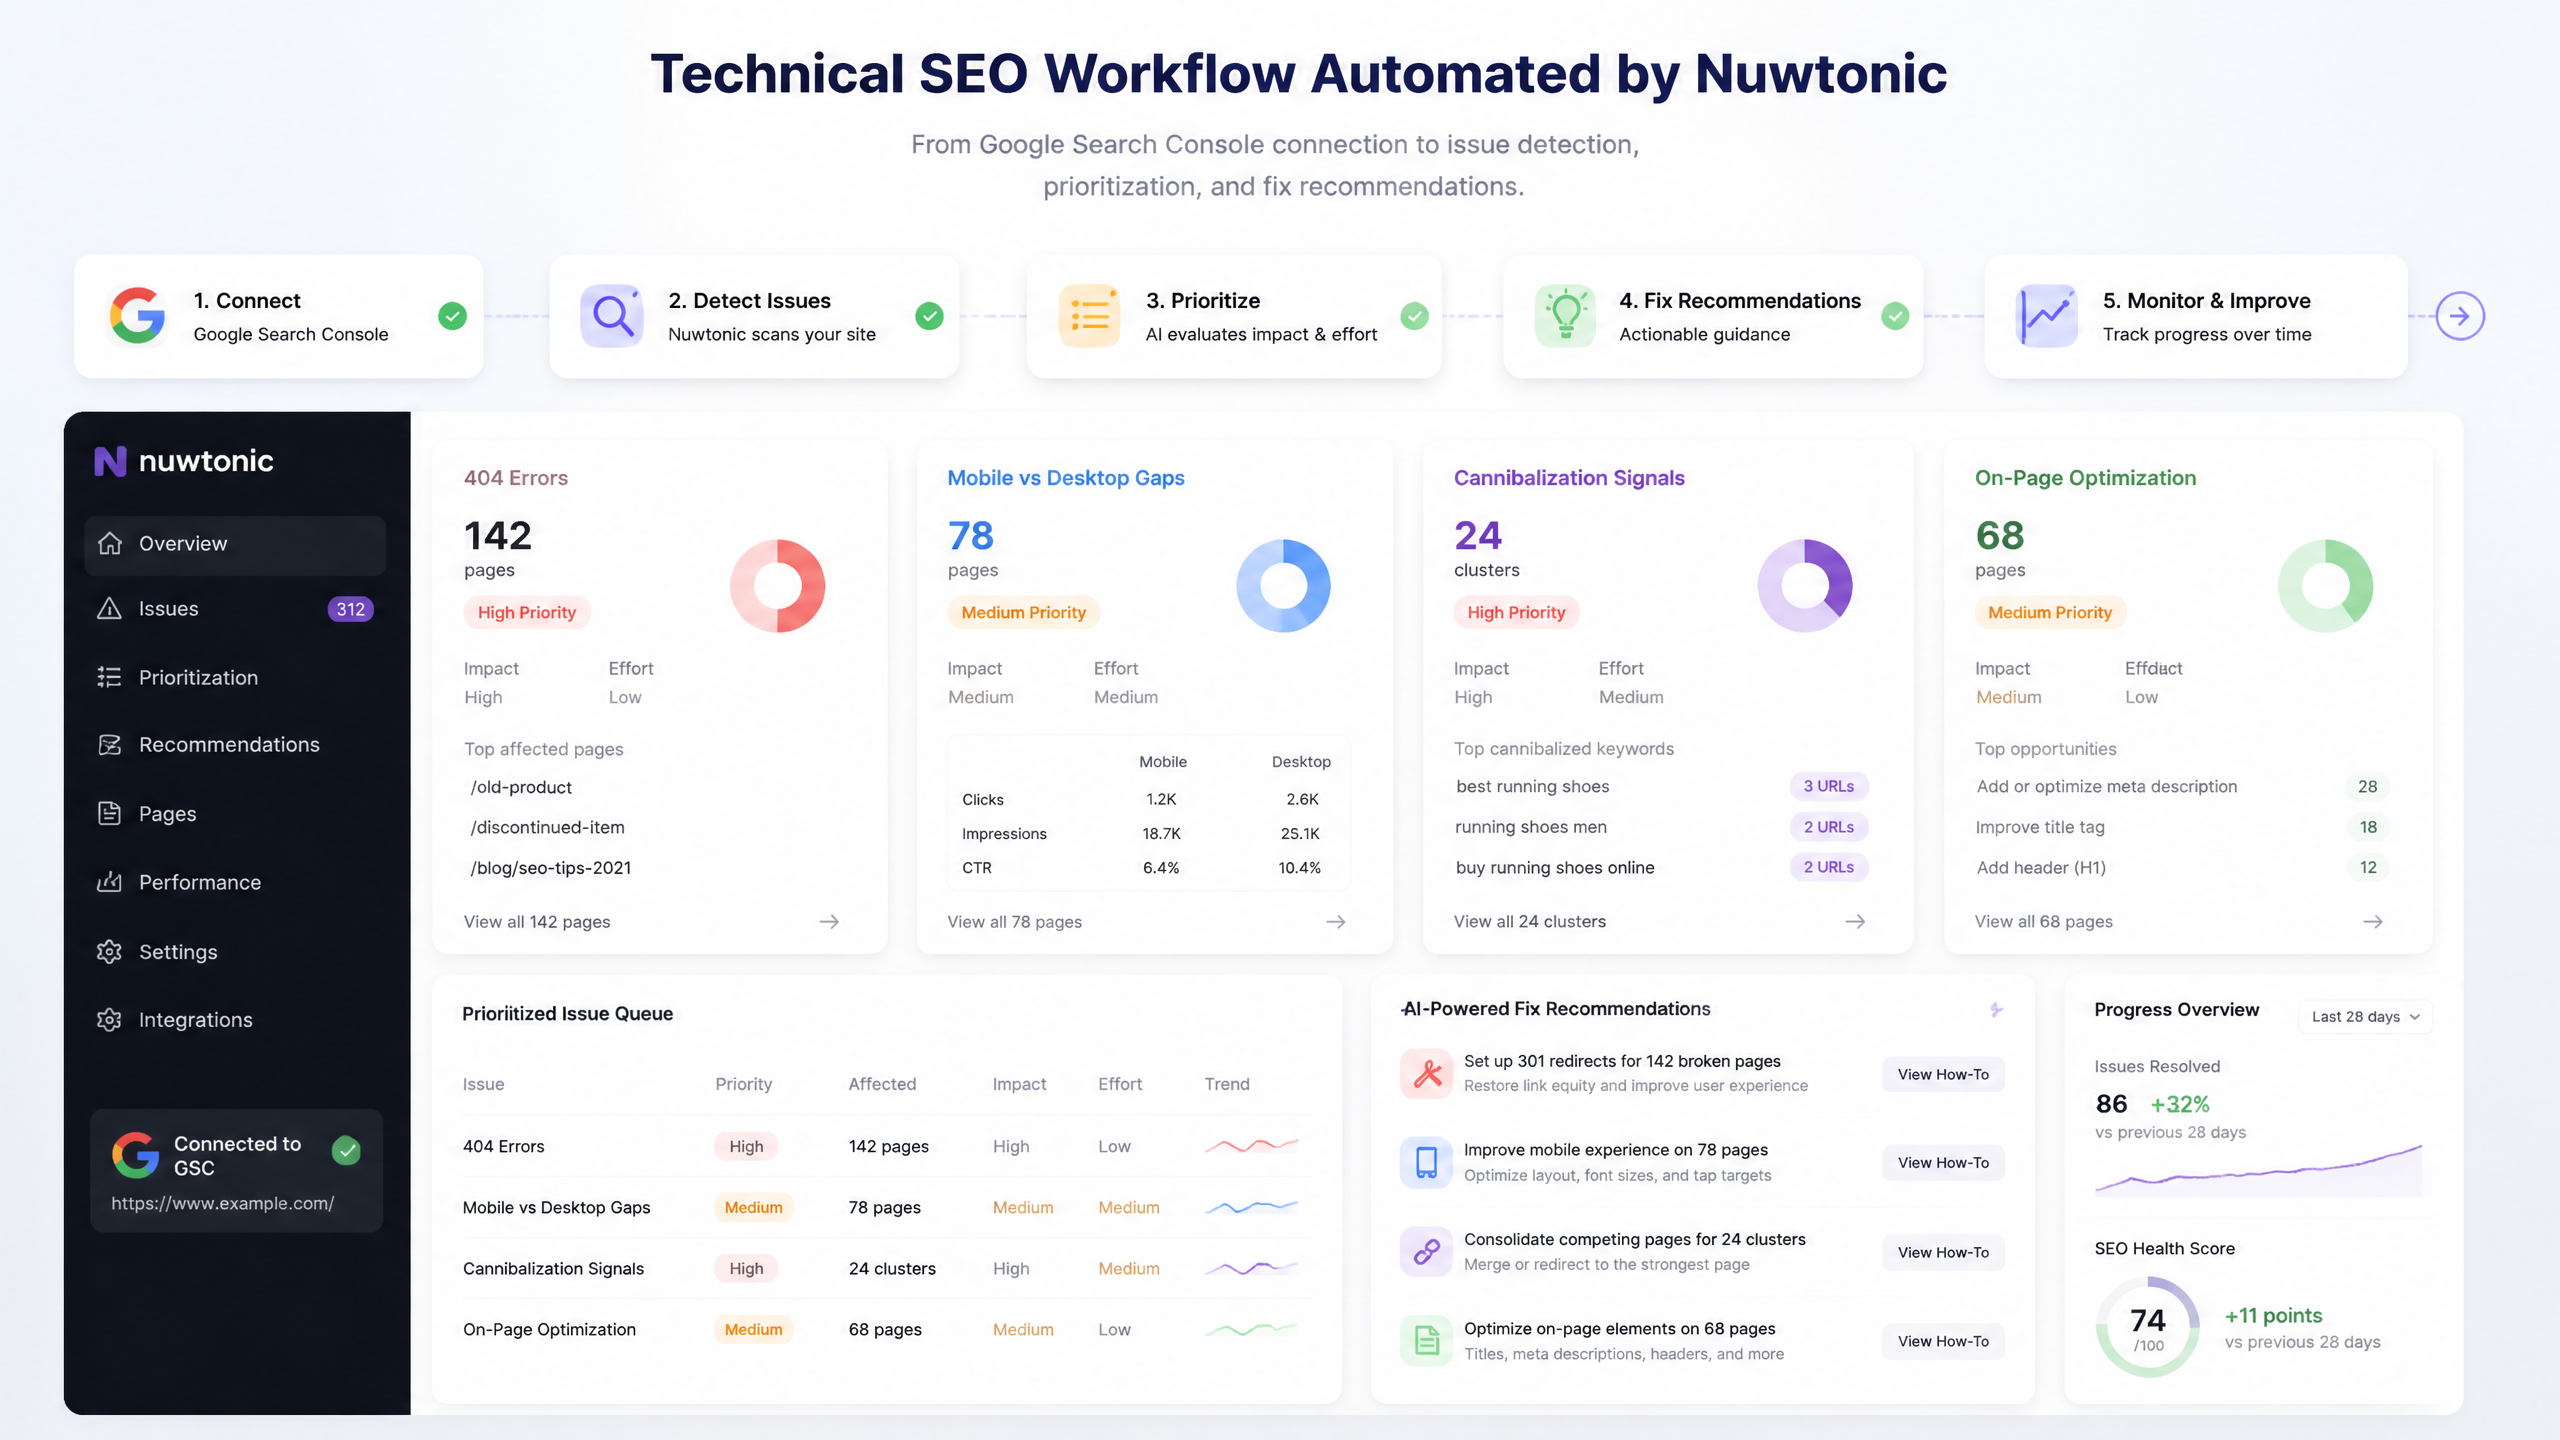Click View all 24 clusters link
2560x1440 pixels.
click(1530, 922)
